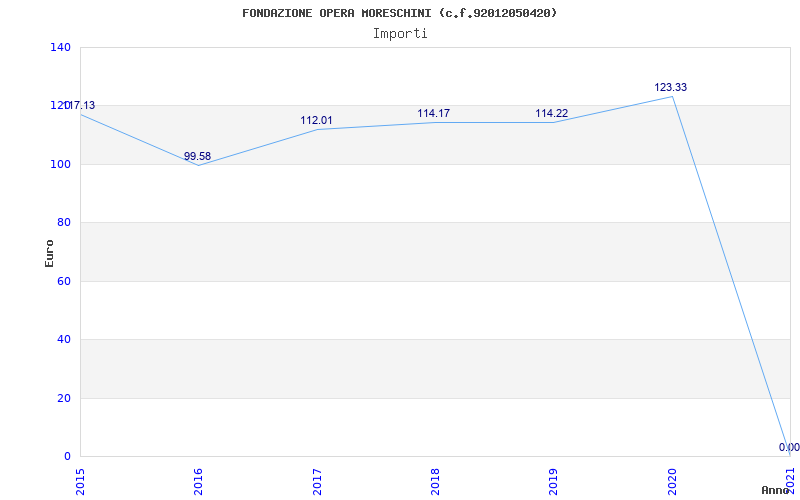The image size is (800, 500).
Task: Click the 114.17 data label
Action: [434, 113]
